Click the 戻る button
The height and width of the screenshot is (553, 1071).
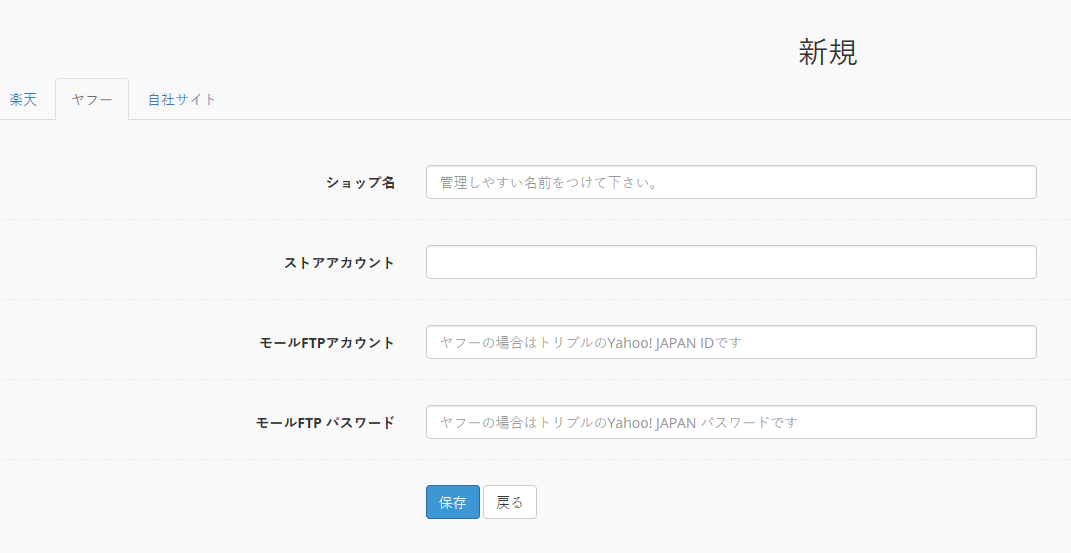click(510, 502)
